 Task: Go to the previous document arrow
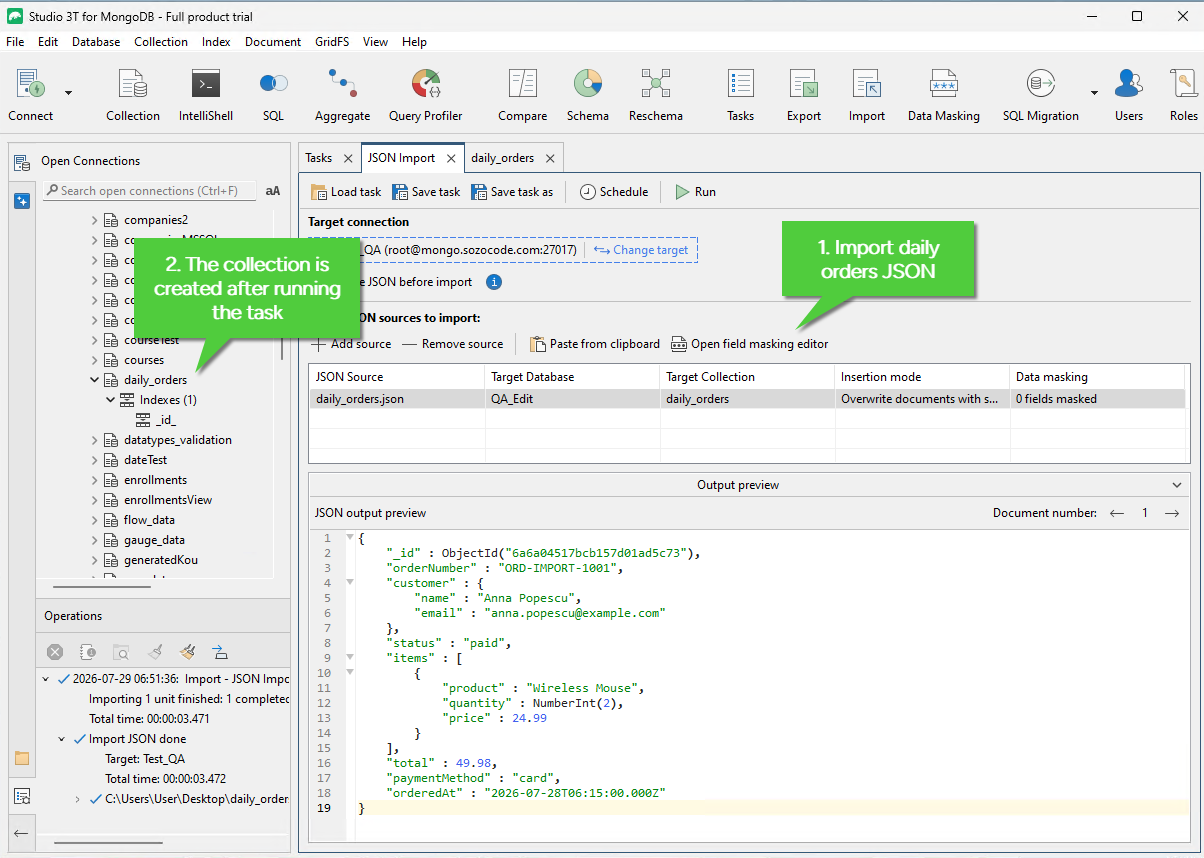[1117, 513]
